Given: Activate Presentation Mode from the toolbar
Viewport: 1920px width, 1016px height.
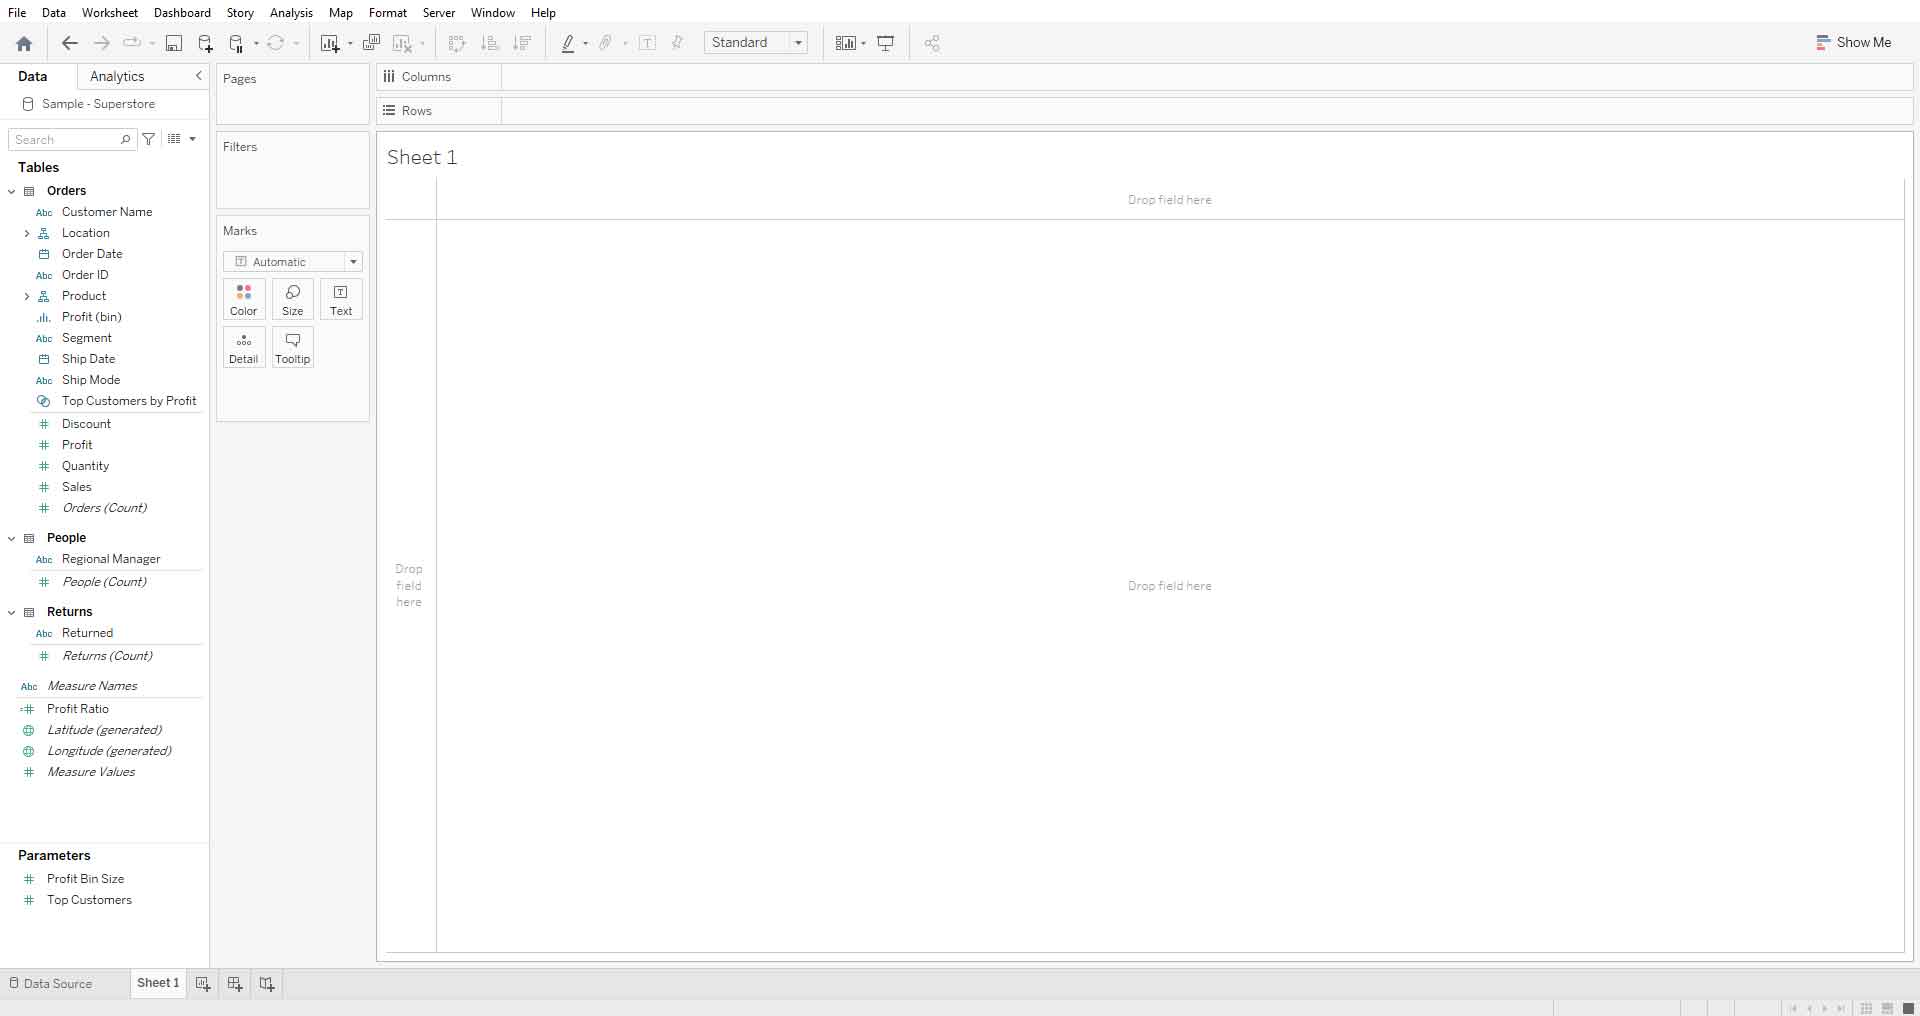Looking at the screenshot, I should point(885,43).
